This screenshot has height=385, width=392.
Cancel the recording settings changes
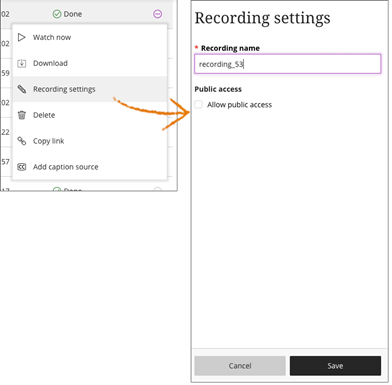(x=240, y=366)
